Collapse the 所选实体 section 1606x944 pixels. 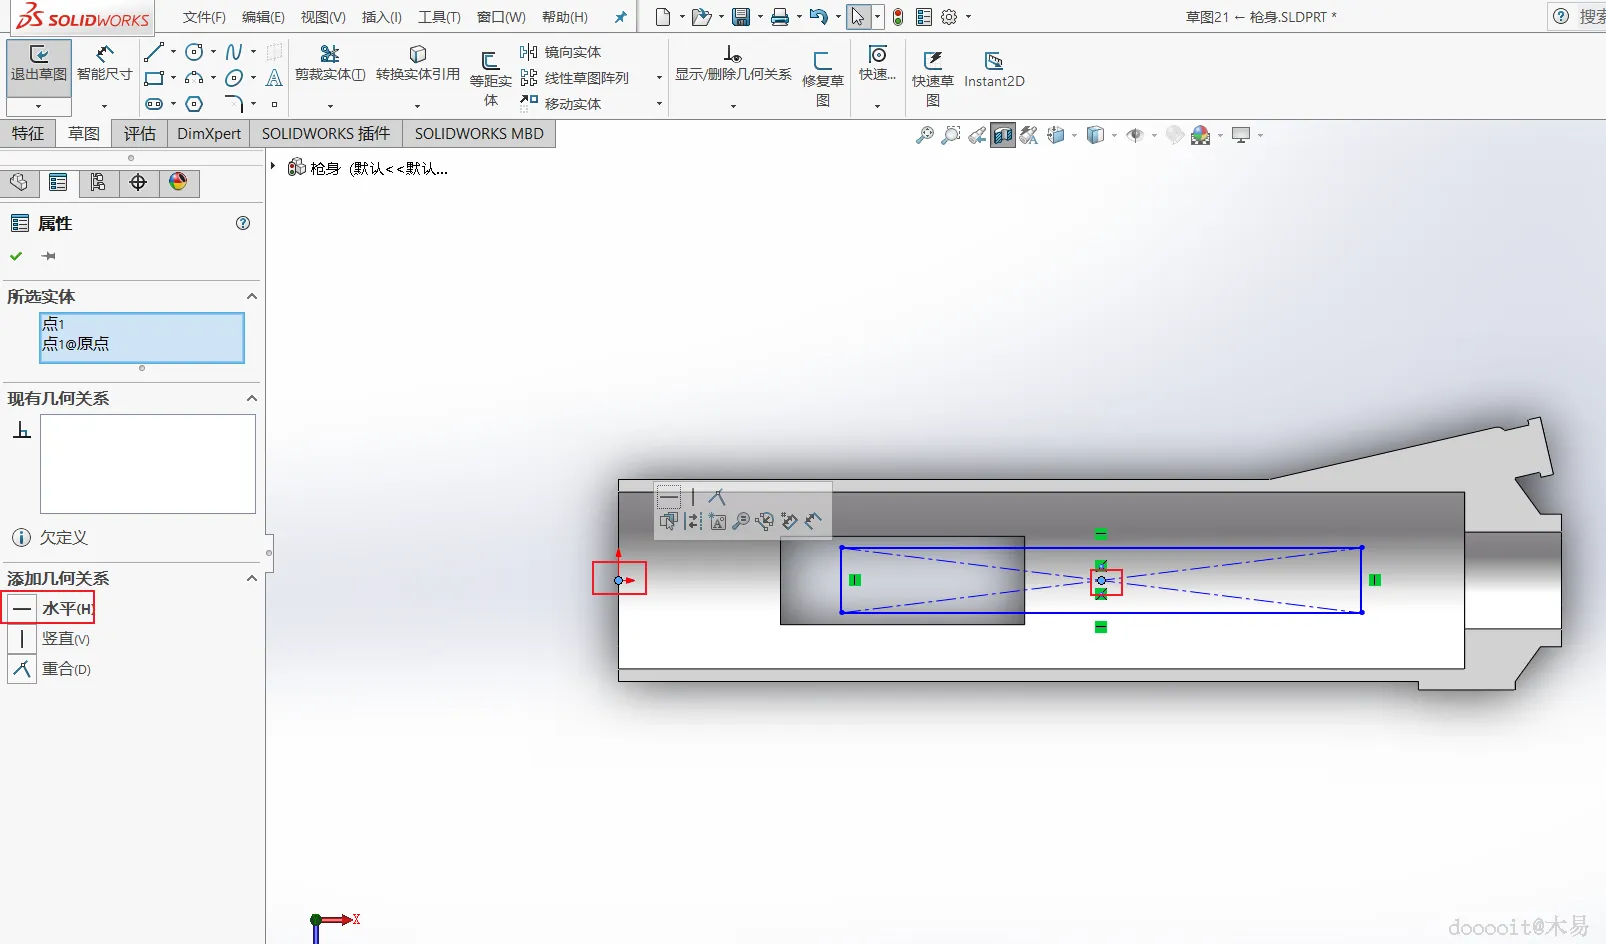(252, 296)
